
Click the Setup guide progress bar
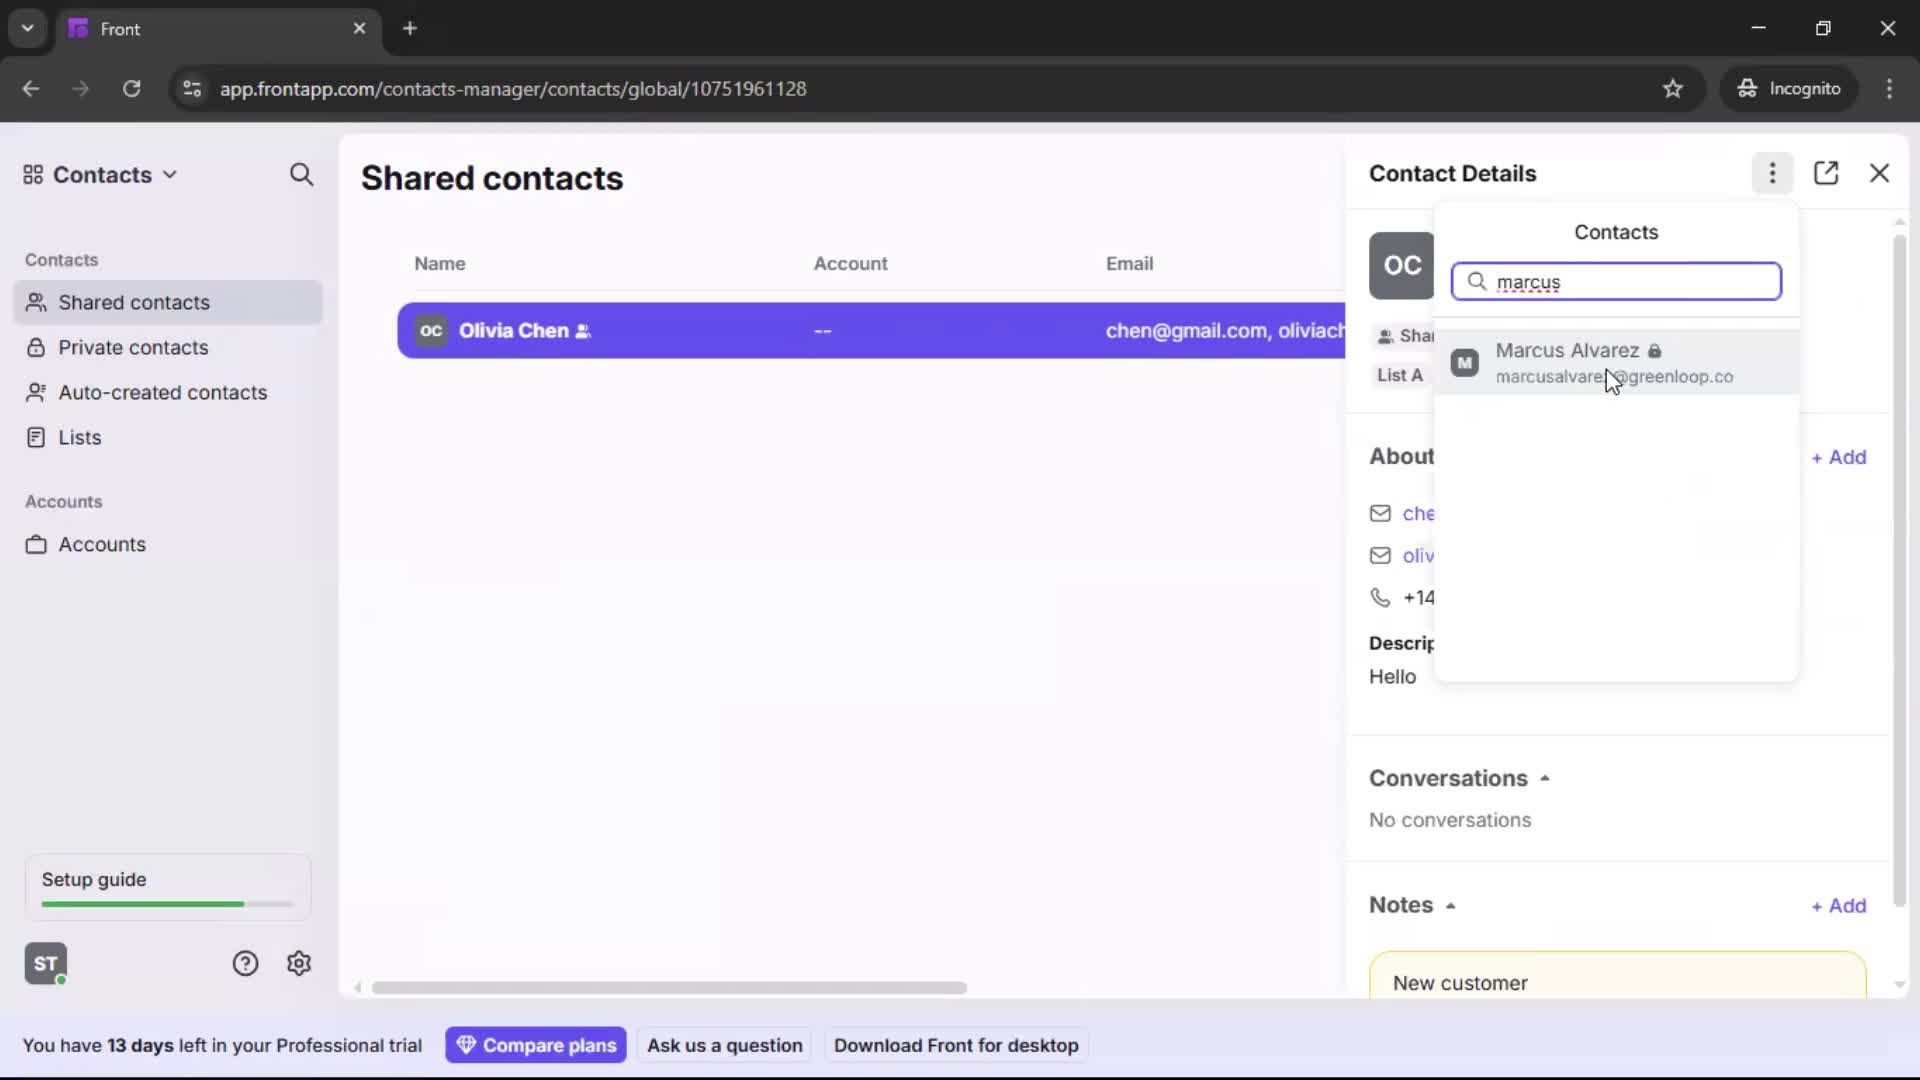click(x=166, y=903)
